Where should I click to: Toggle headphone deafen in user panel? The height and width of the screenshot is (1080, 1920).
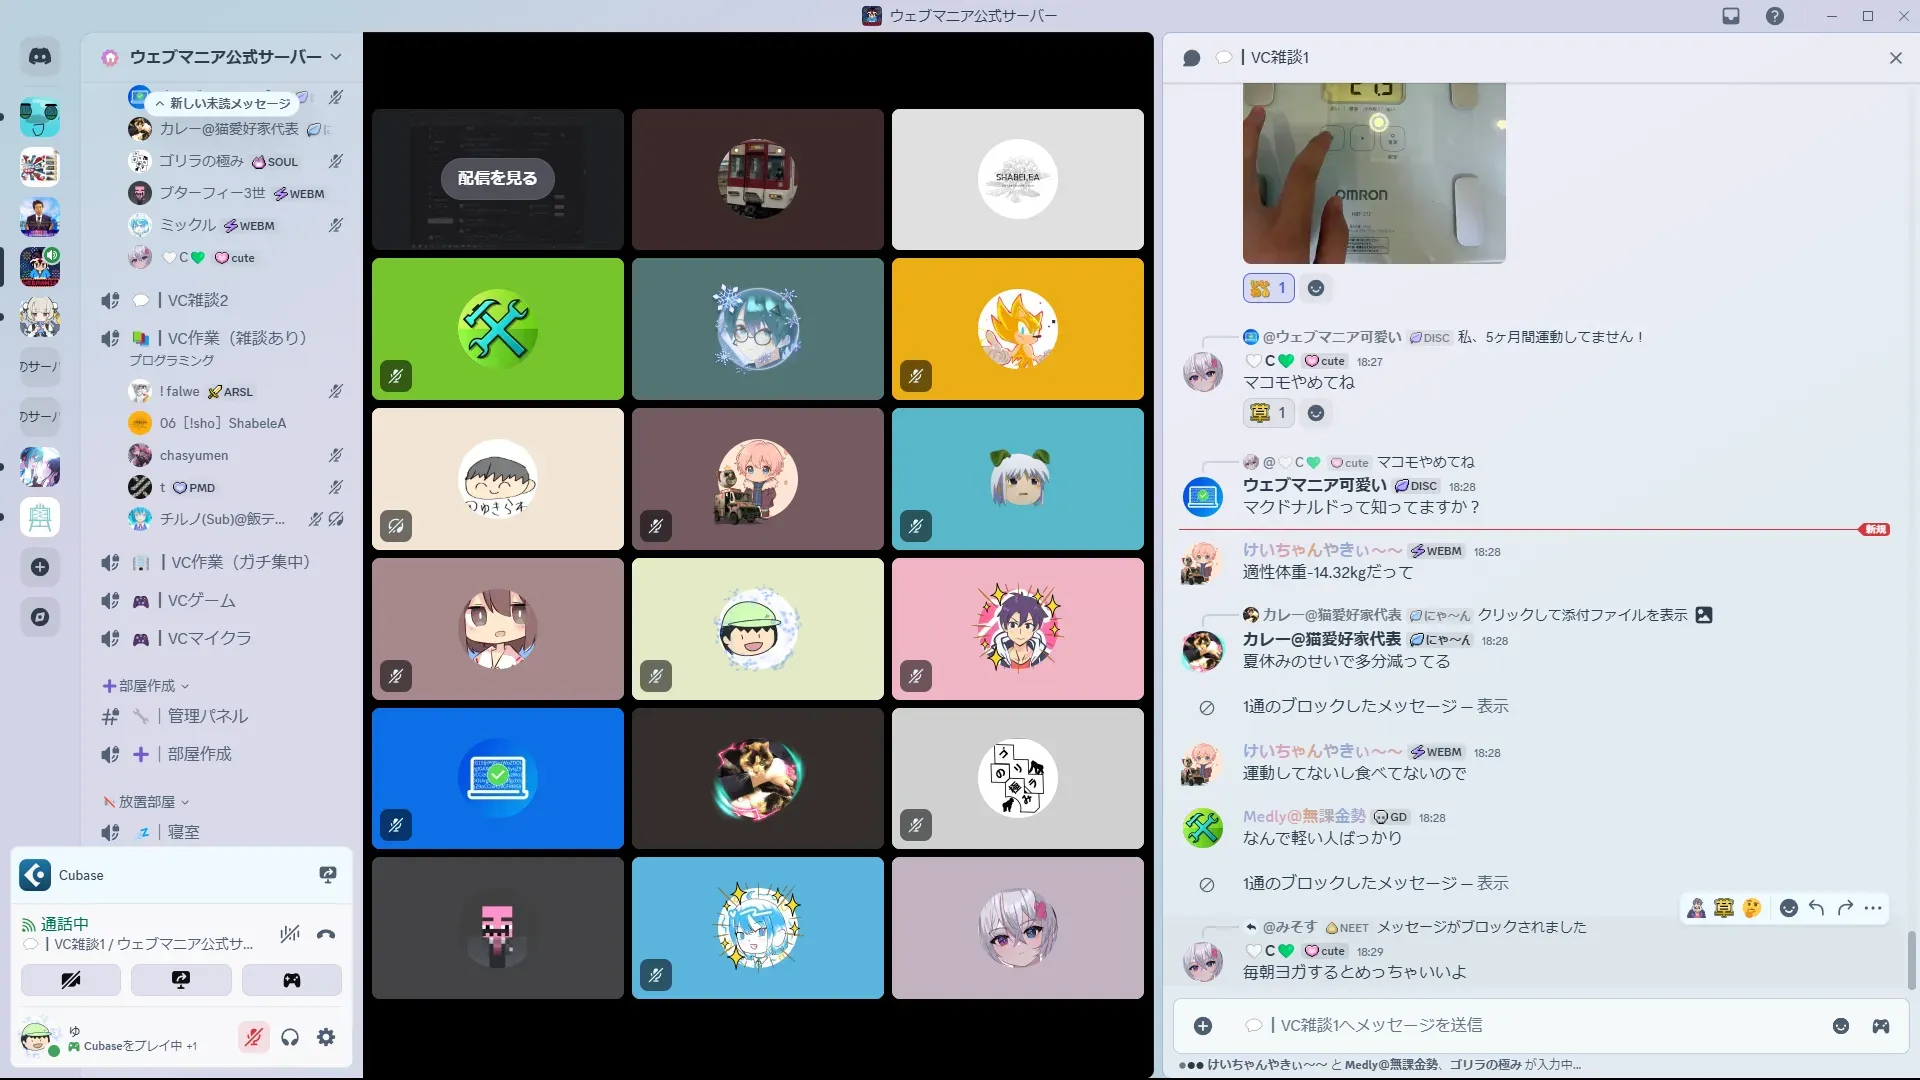(290, 1038)
